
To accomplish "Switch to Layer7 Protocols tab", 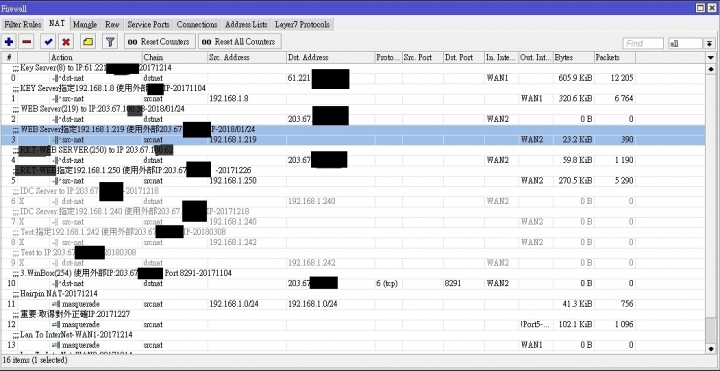I will 302,24.
